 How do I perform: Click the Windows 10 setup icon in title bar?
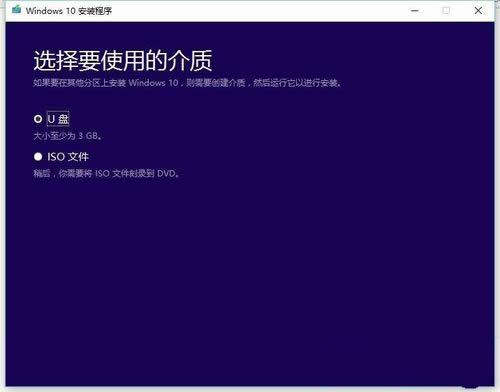(17, 10)
